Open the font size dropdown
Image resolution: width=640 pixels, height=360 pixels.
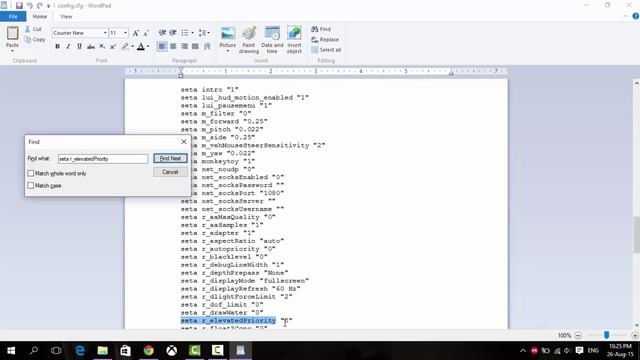[125, 33]
